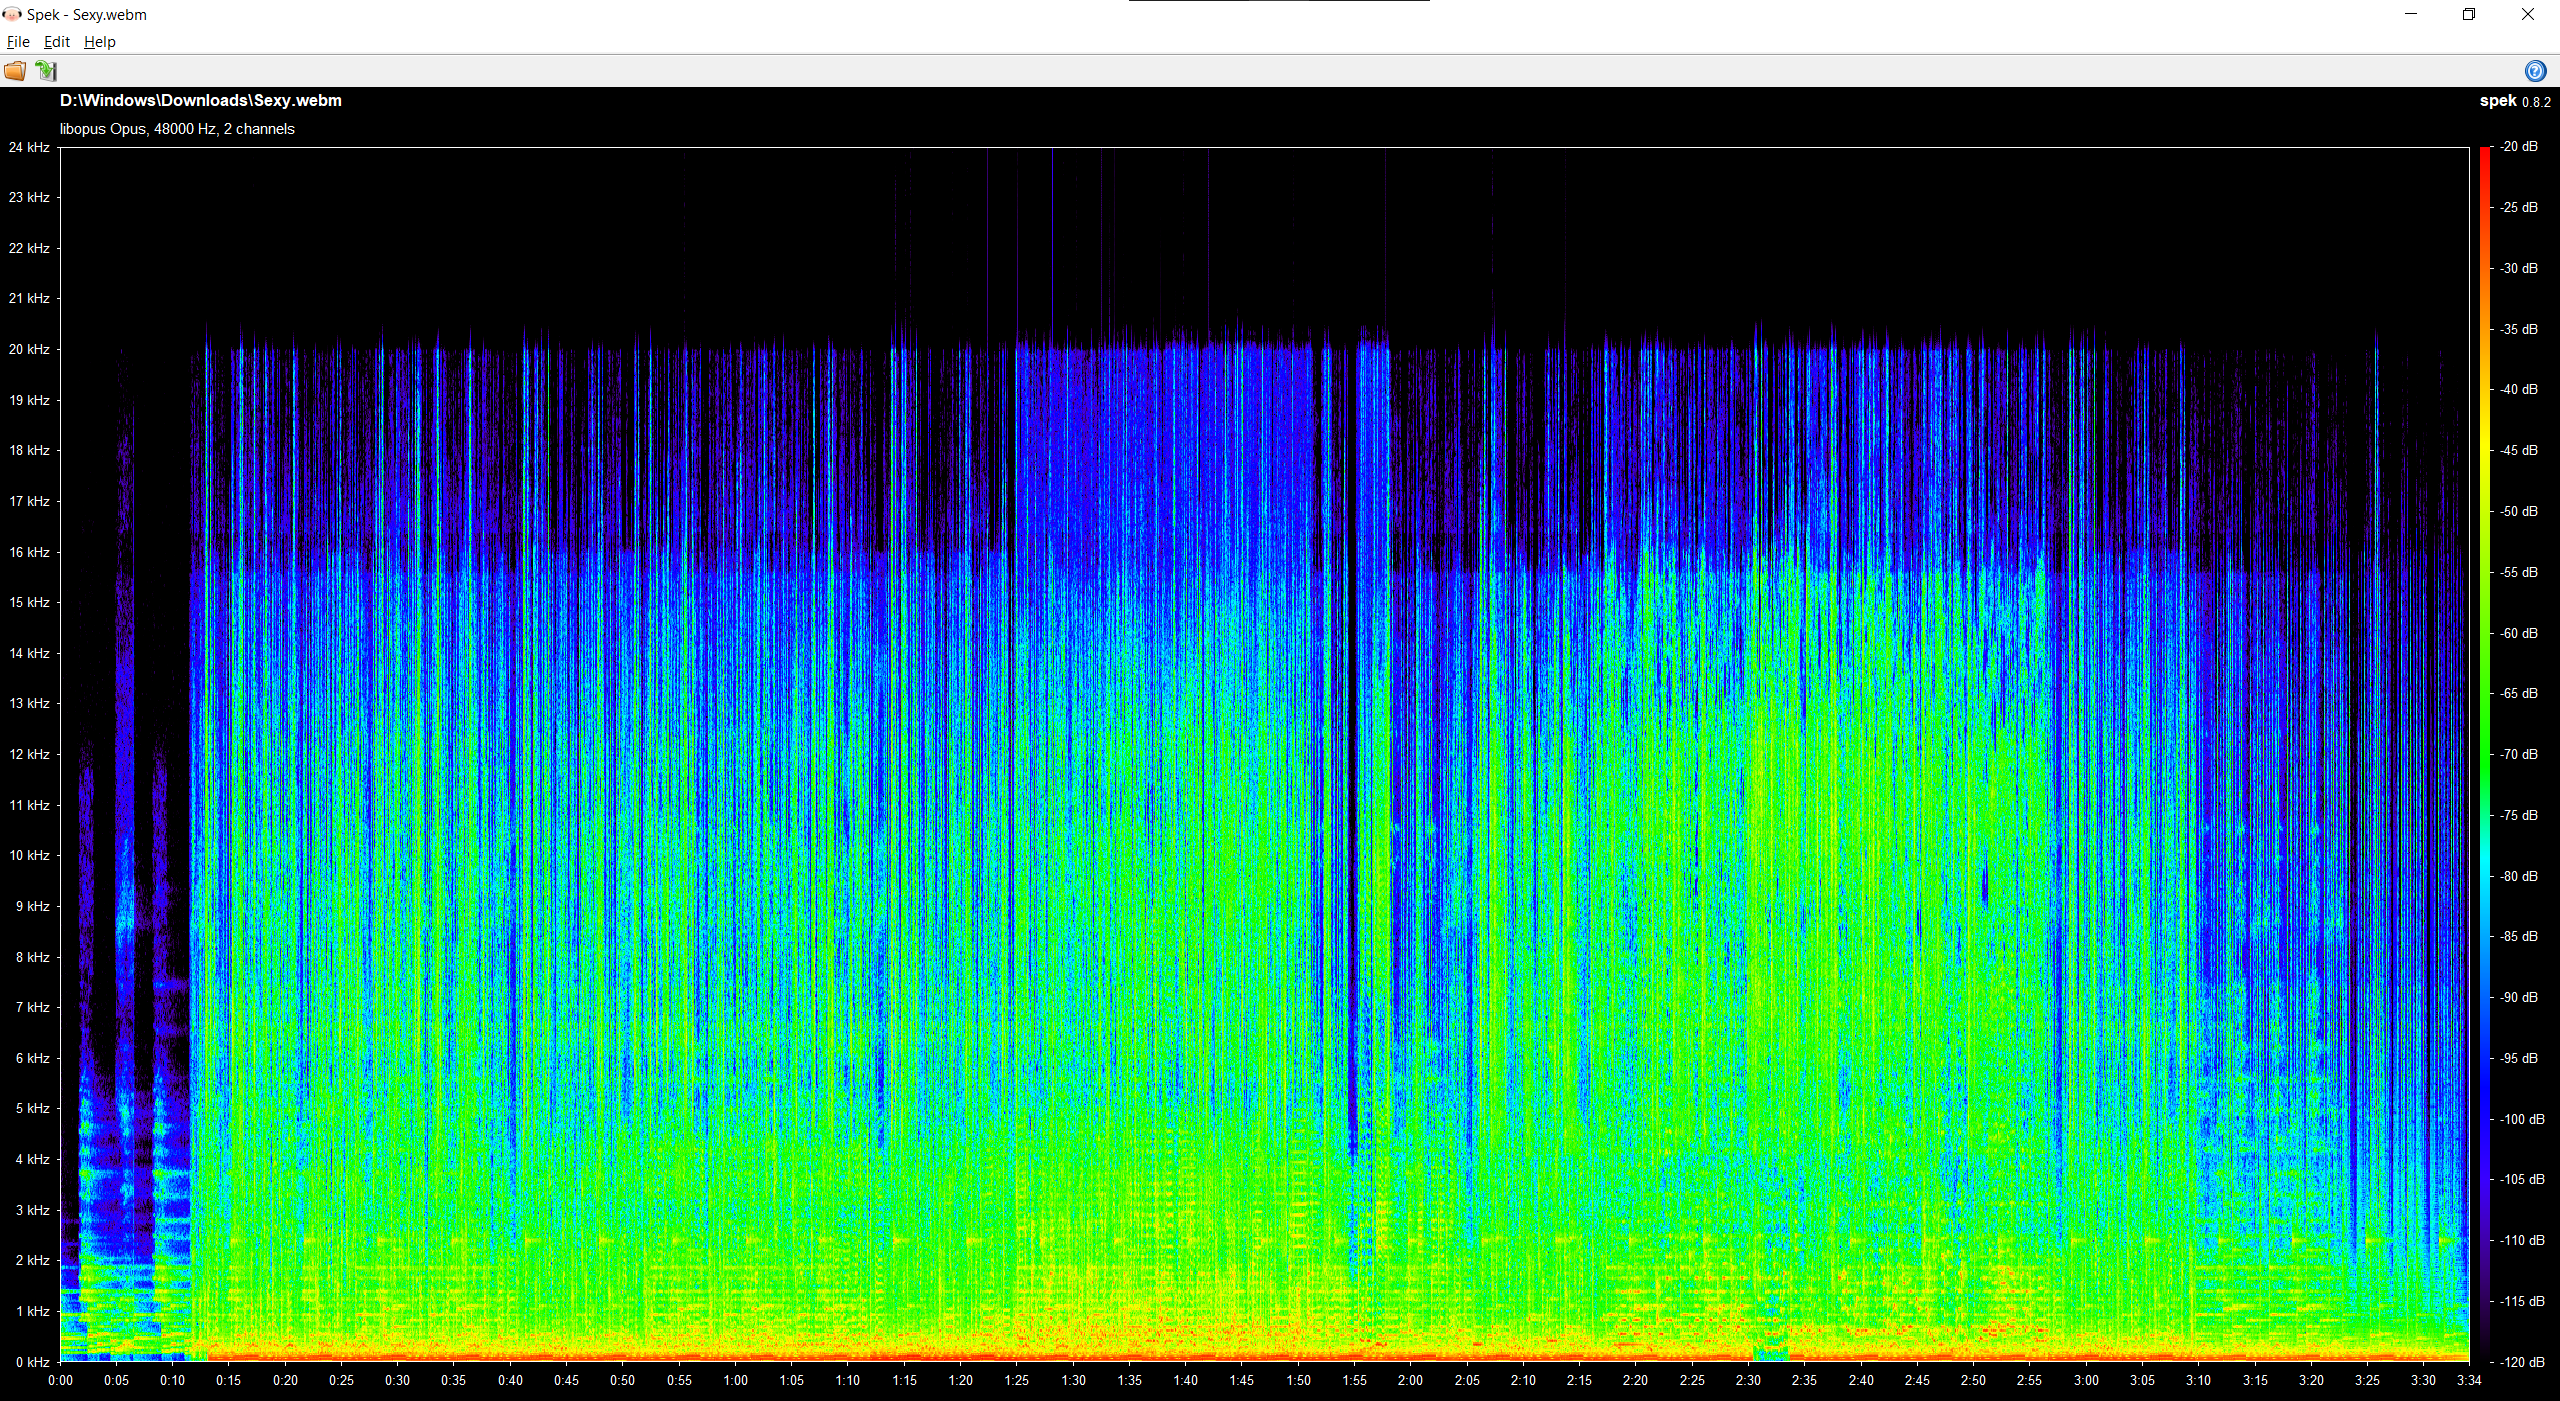Click the Open file folder icon
The width and height of the screenshot is (2560, 1401).
pyautogui.click(x=15, y=71)
